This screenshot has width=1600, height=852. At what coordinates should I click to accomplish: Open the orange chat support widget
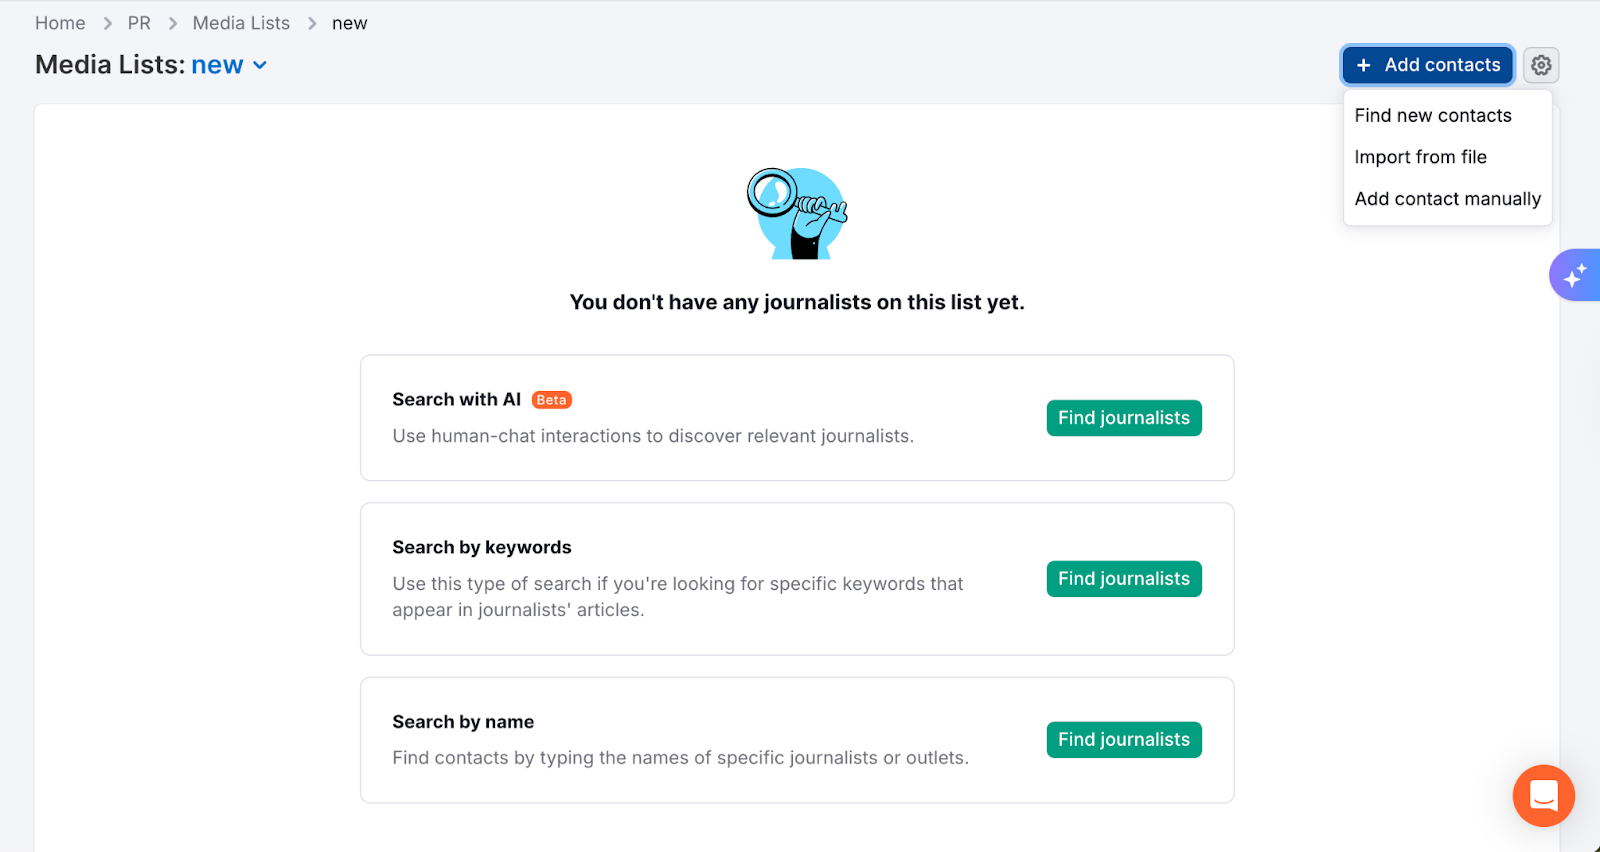click(x=1543, y=796)
